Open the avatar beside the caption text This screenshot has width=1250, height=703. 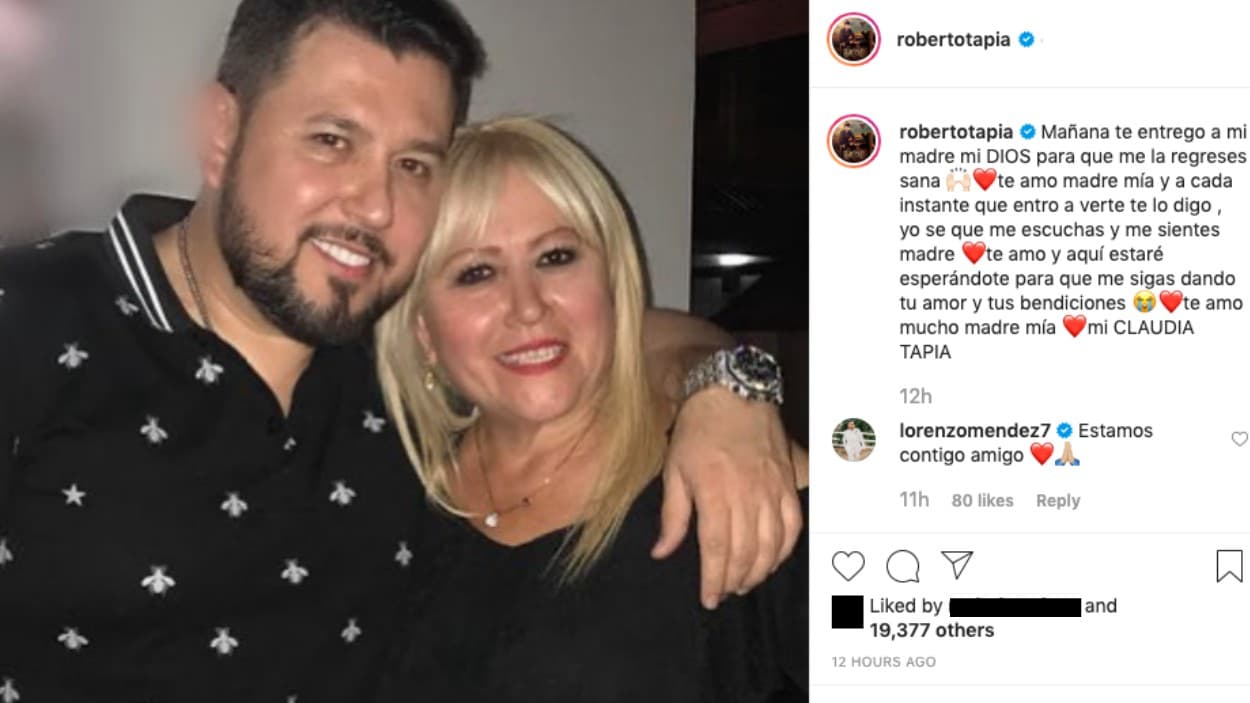click(x=857, y=134)
